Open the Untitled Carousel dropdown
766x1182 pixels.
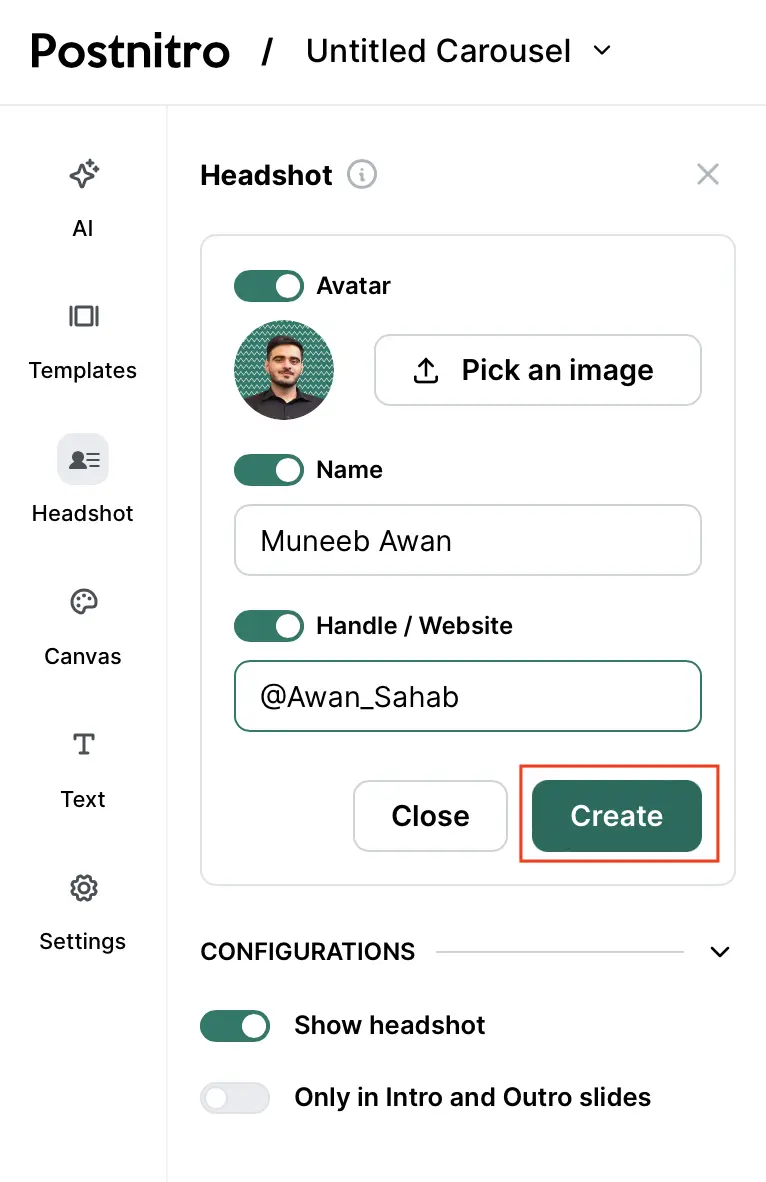tap(602, 50)
